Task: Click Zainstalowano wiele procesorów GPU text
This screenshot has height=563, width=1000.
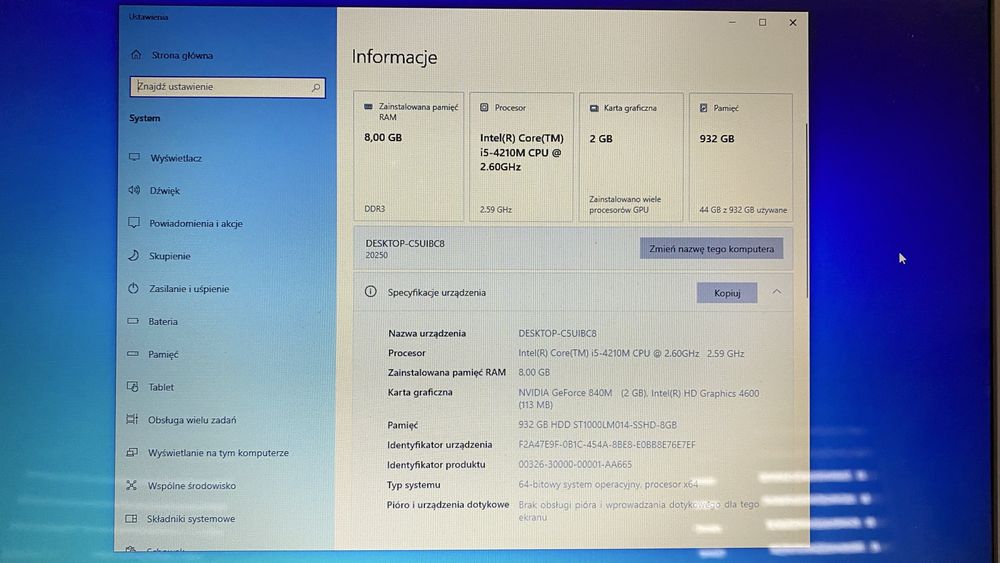Action: point(625,204)
